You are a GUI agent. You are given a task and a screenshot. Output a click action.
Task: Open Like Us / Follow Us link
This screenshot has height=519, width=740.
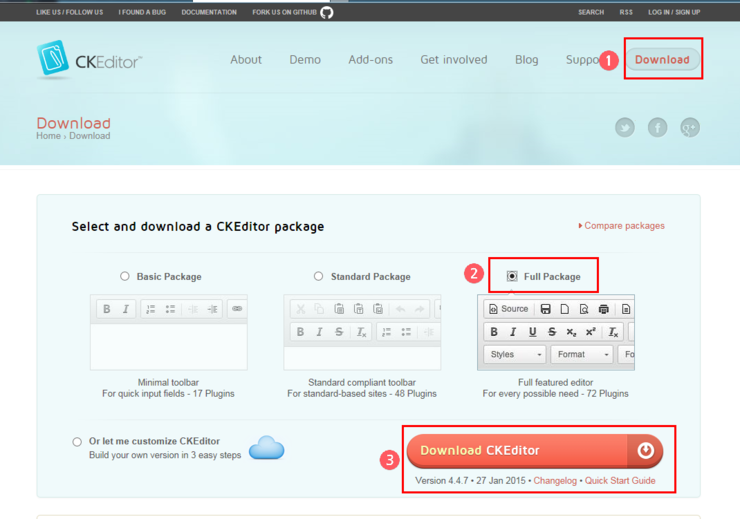(69, 12)
